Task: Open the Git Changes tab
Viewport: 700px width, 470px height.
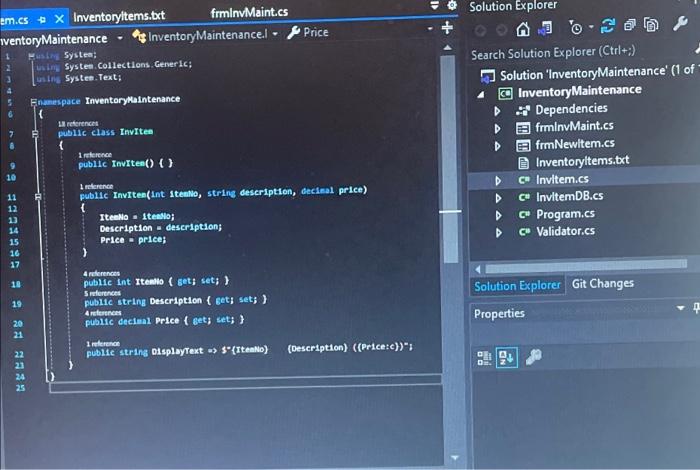Action: [x=603, y=283]
